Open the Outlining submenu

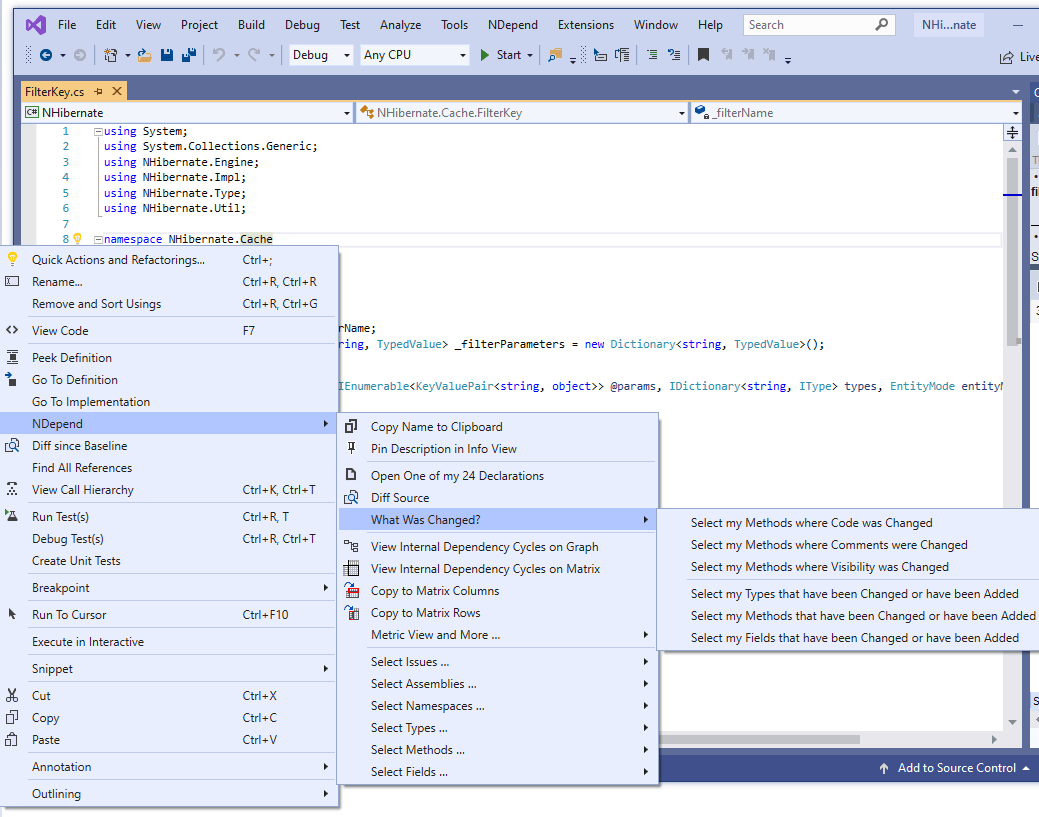pyautogui.click(x=170, y=794)
